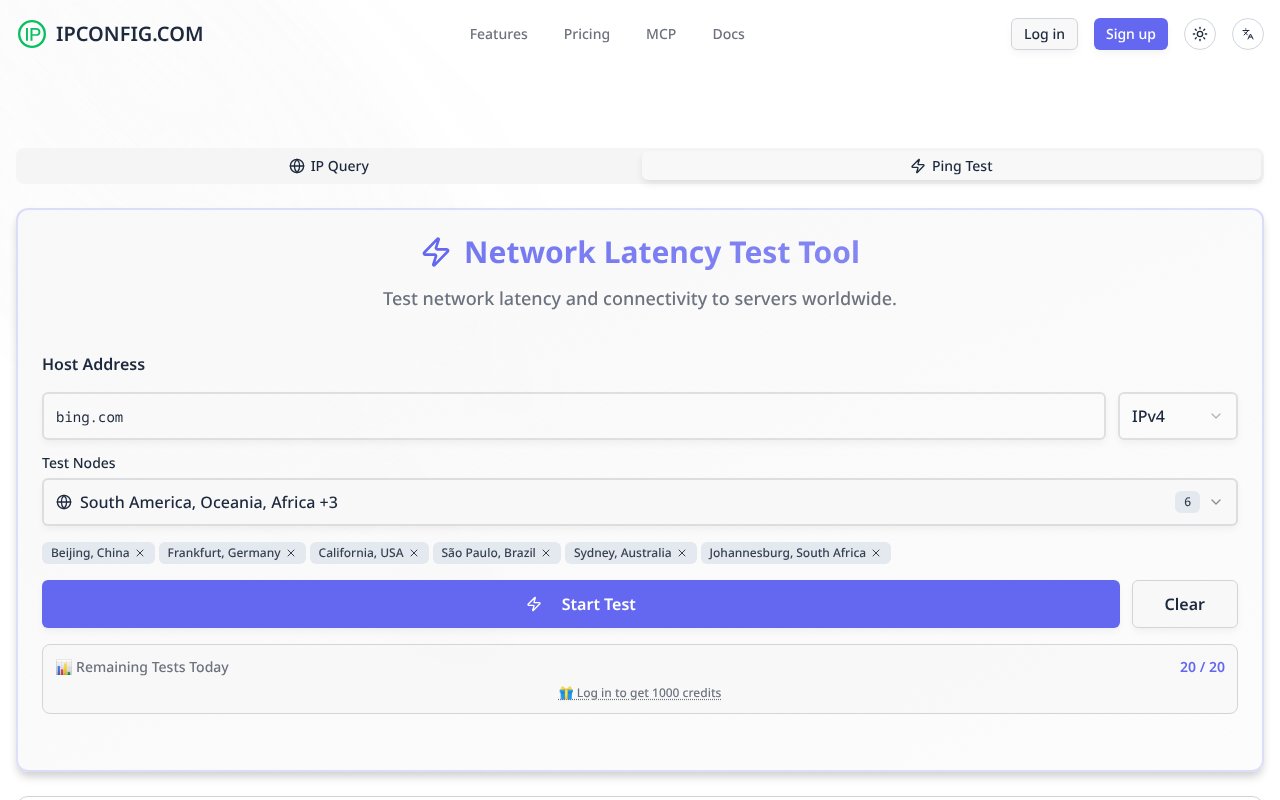Click the Clear button

1184,604
